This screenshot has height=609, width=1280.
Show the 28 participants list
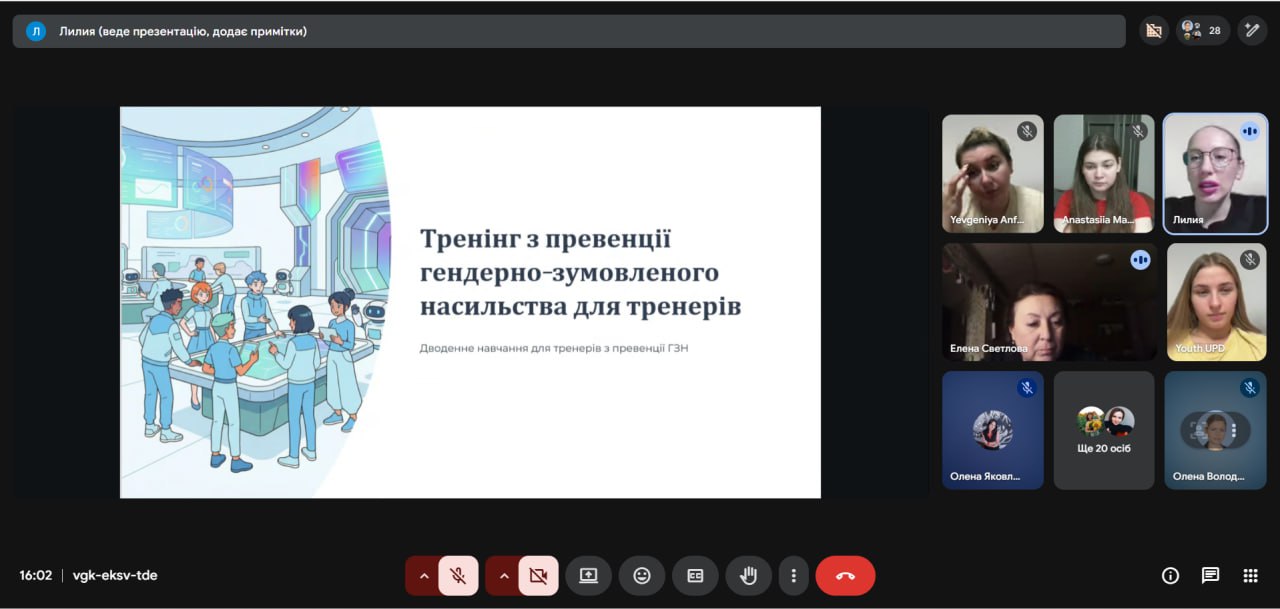[x=1202, y=30]
